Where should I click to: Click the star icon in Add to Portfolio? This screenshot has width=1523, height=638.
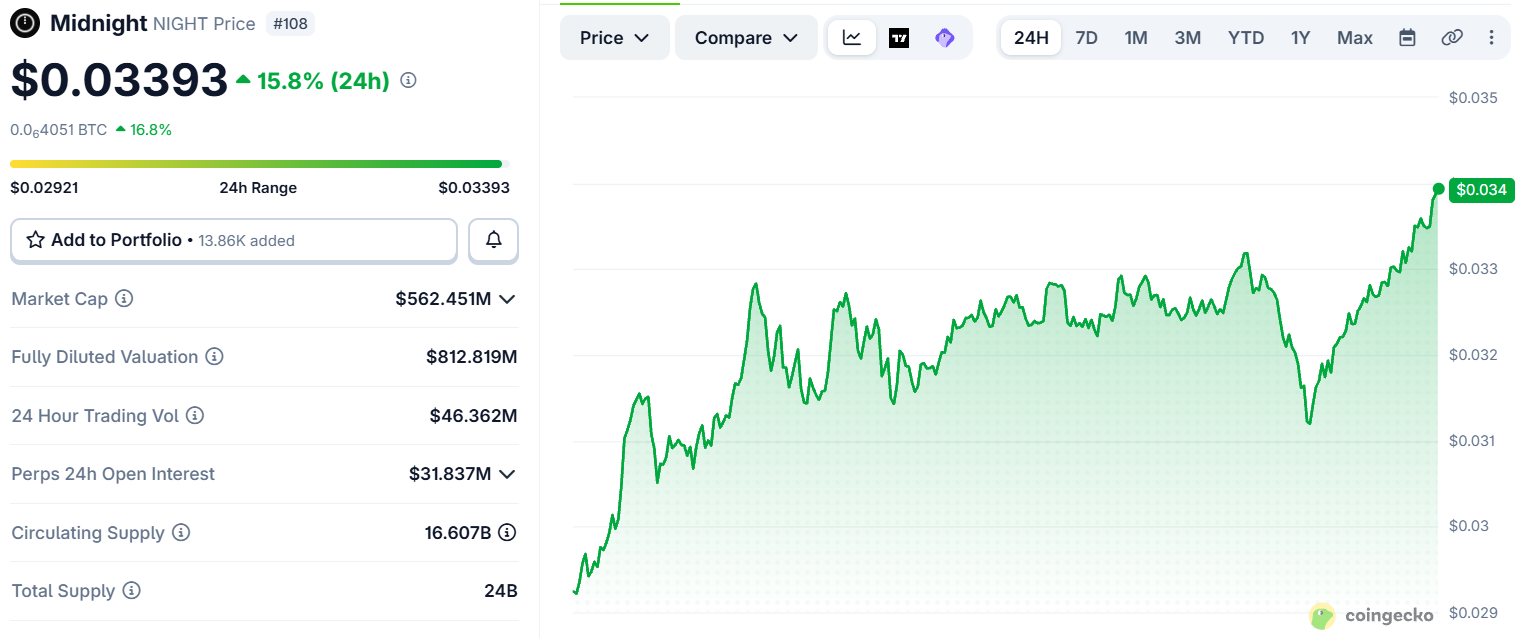pyautogui.click(x=35, y=240)
